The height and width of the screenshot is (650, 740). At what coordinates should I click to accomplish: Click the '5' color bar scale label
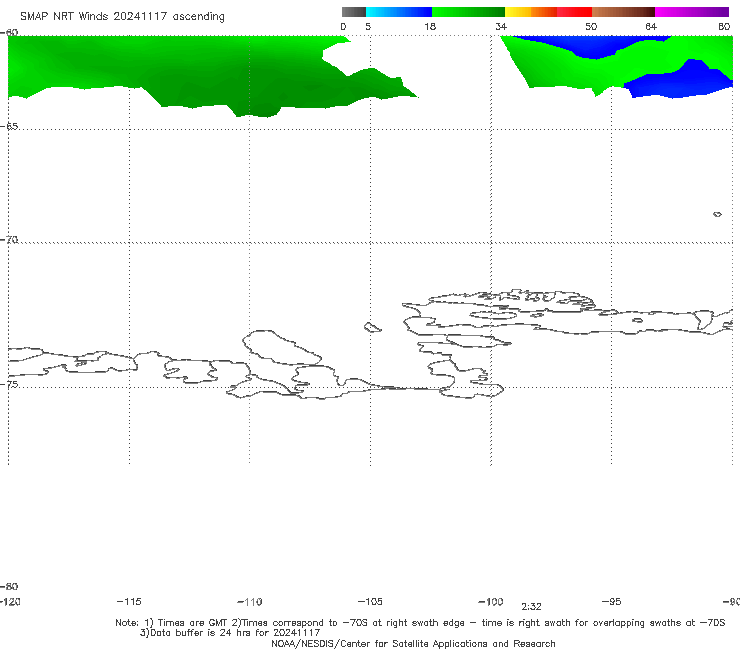(x=368, y=27)
